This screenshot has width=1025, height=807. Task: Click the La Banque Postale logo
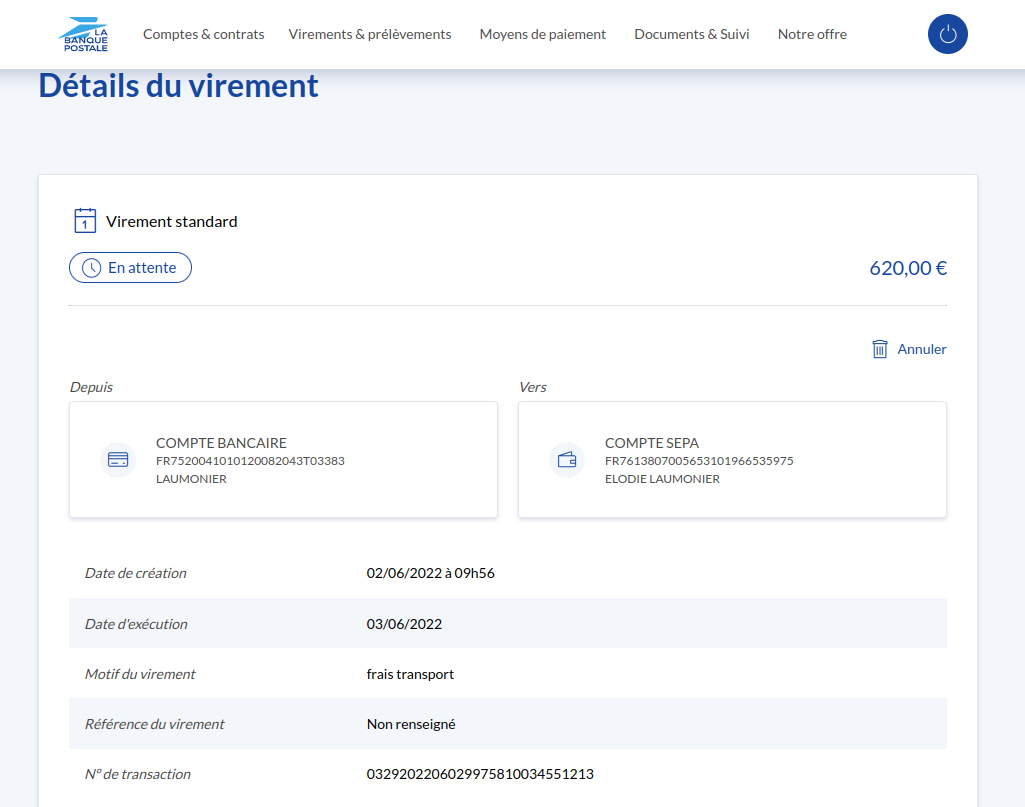[x=83, y=34]
